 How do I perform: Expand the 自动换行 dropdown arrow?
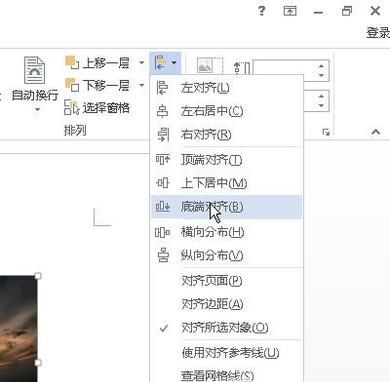click(x=37, y=109)
